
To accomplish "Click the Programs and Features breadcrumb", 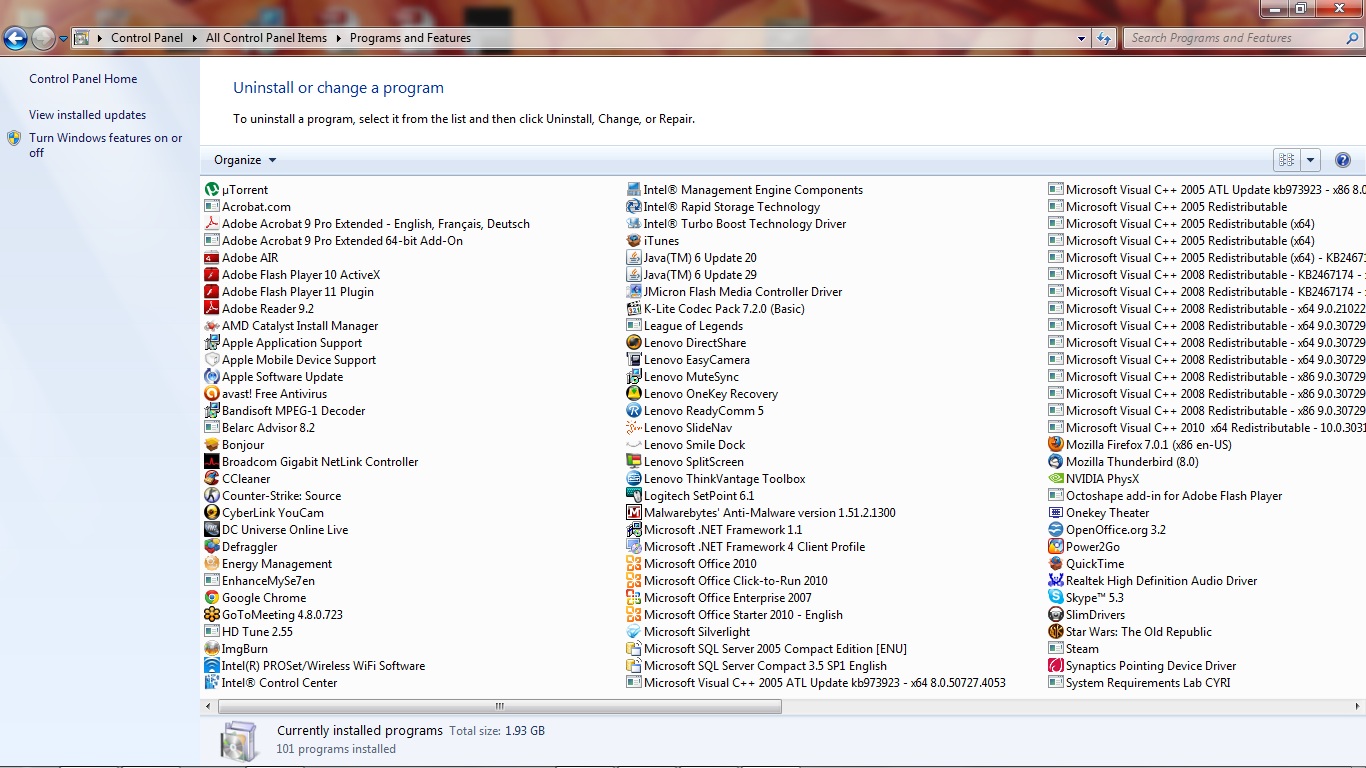I will pyautogui.click(x=410, y=38).
